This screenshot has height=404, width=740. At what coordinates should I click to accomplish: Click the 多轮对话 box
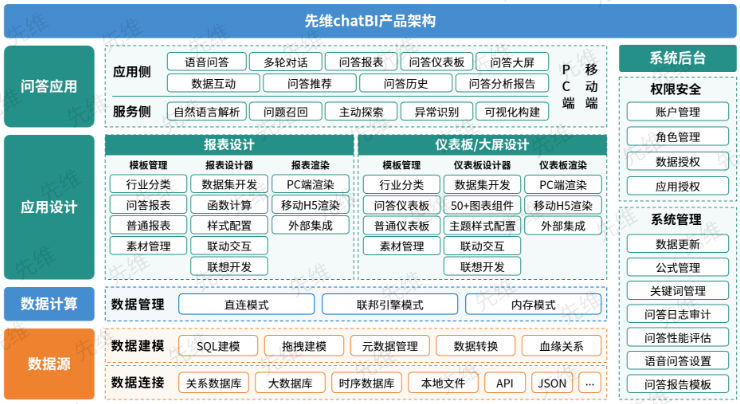[286, 62]
